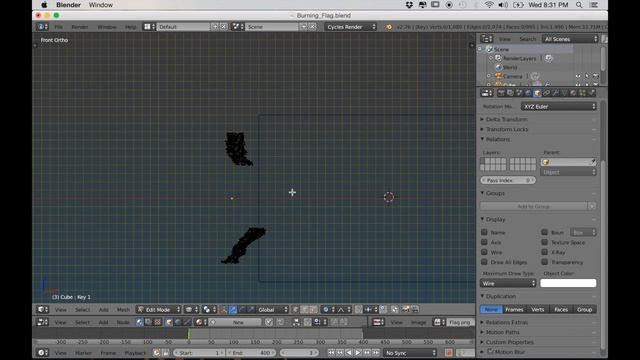Image resolution: width=640 pixels, height=360 pixels.
Task: Jump to the last frame
Action: pyautogui.click(x=376, y=353)
